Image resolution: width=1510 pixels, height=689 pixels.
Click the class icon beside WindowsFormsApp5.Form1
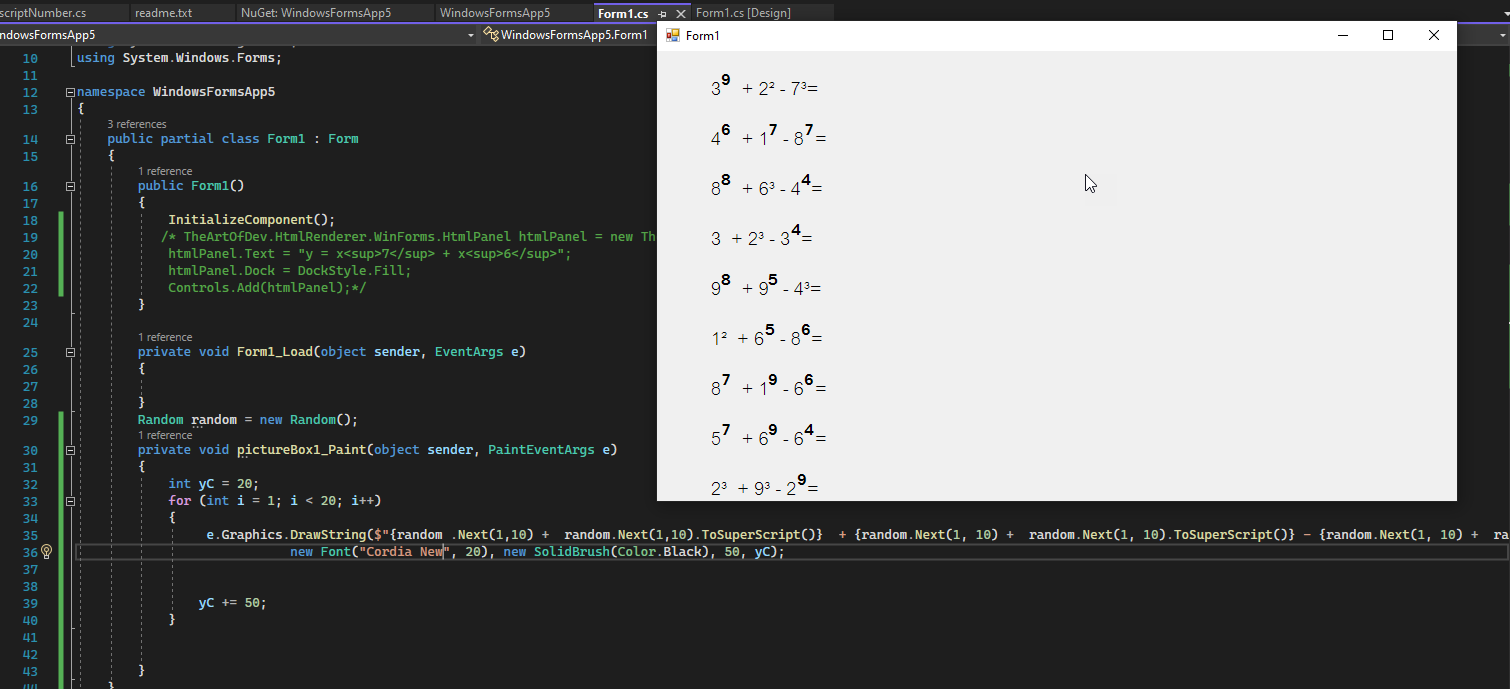click(x=490, y=35)
